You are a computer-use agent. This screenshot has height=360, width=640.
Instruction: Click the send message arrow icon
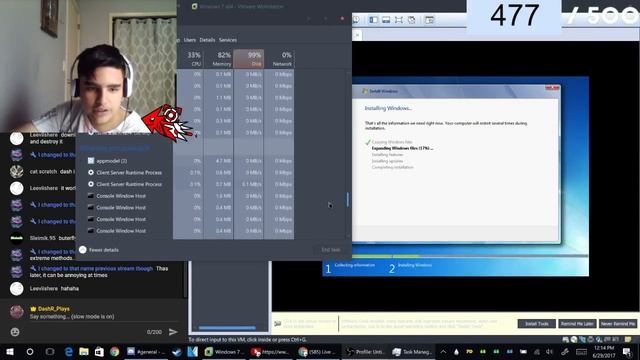[x=173, y=332]
